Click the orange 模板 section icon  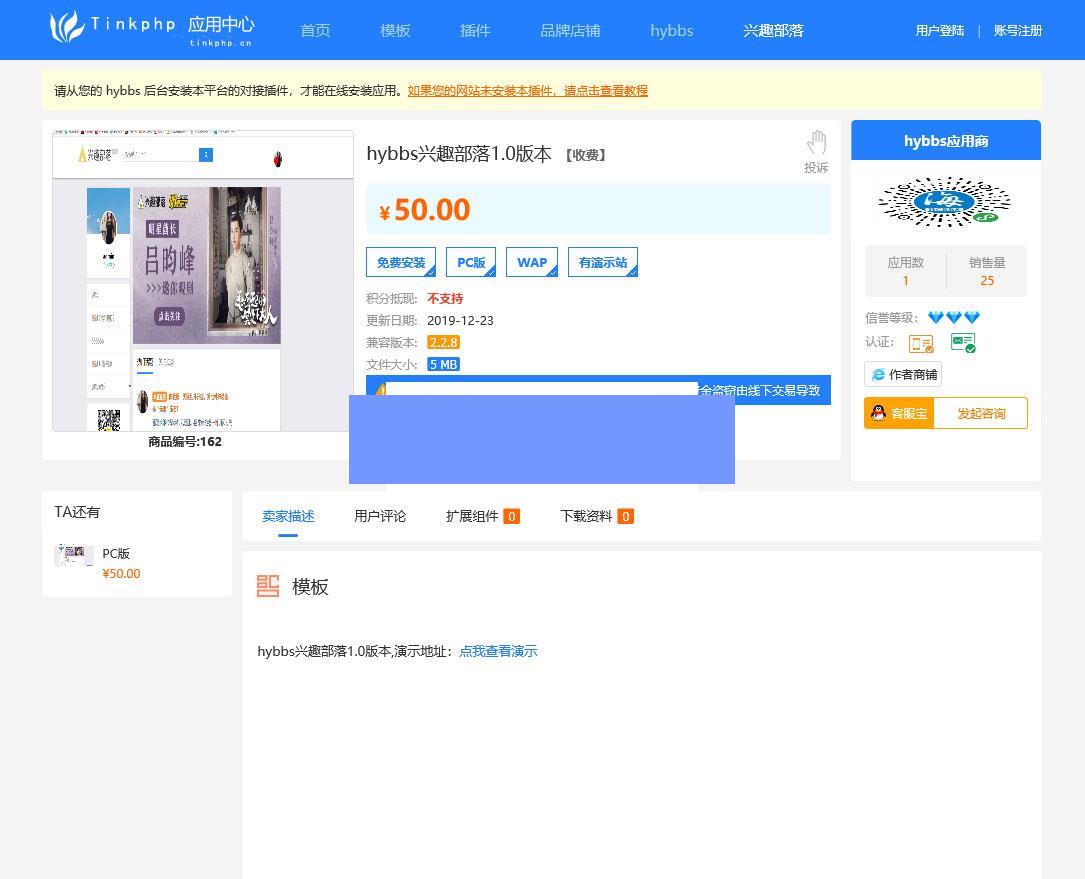268,586
